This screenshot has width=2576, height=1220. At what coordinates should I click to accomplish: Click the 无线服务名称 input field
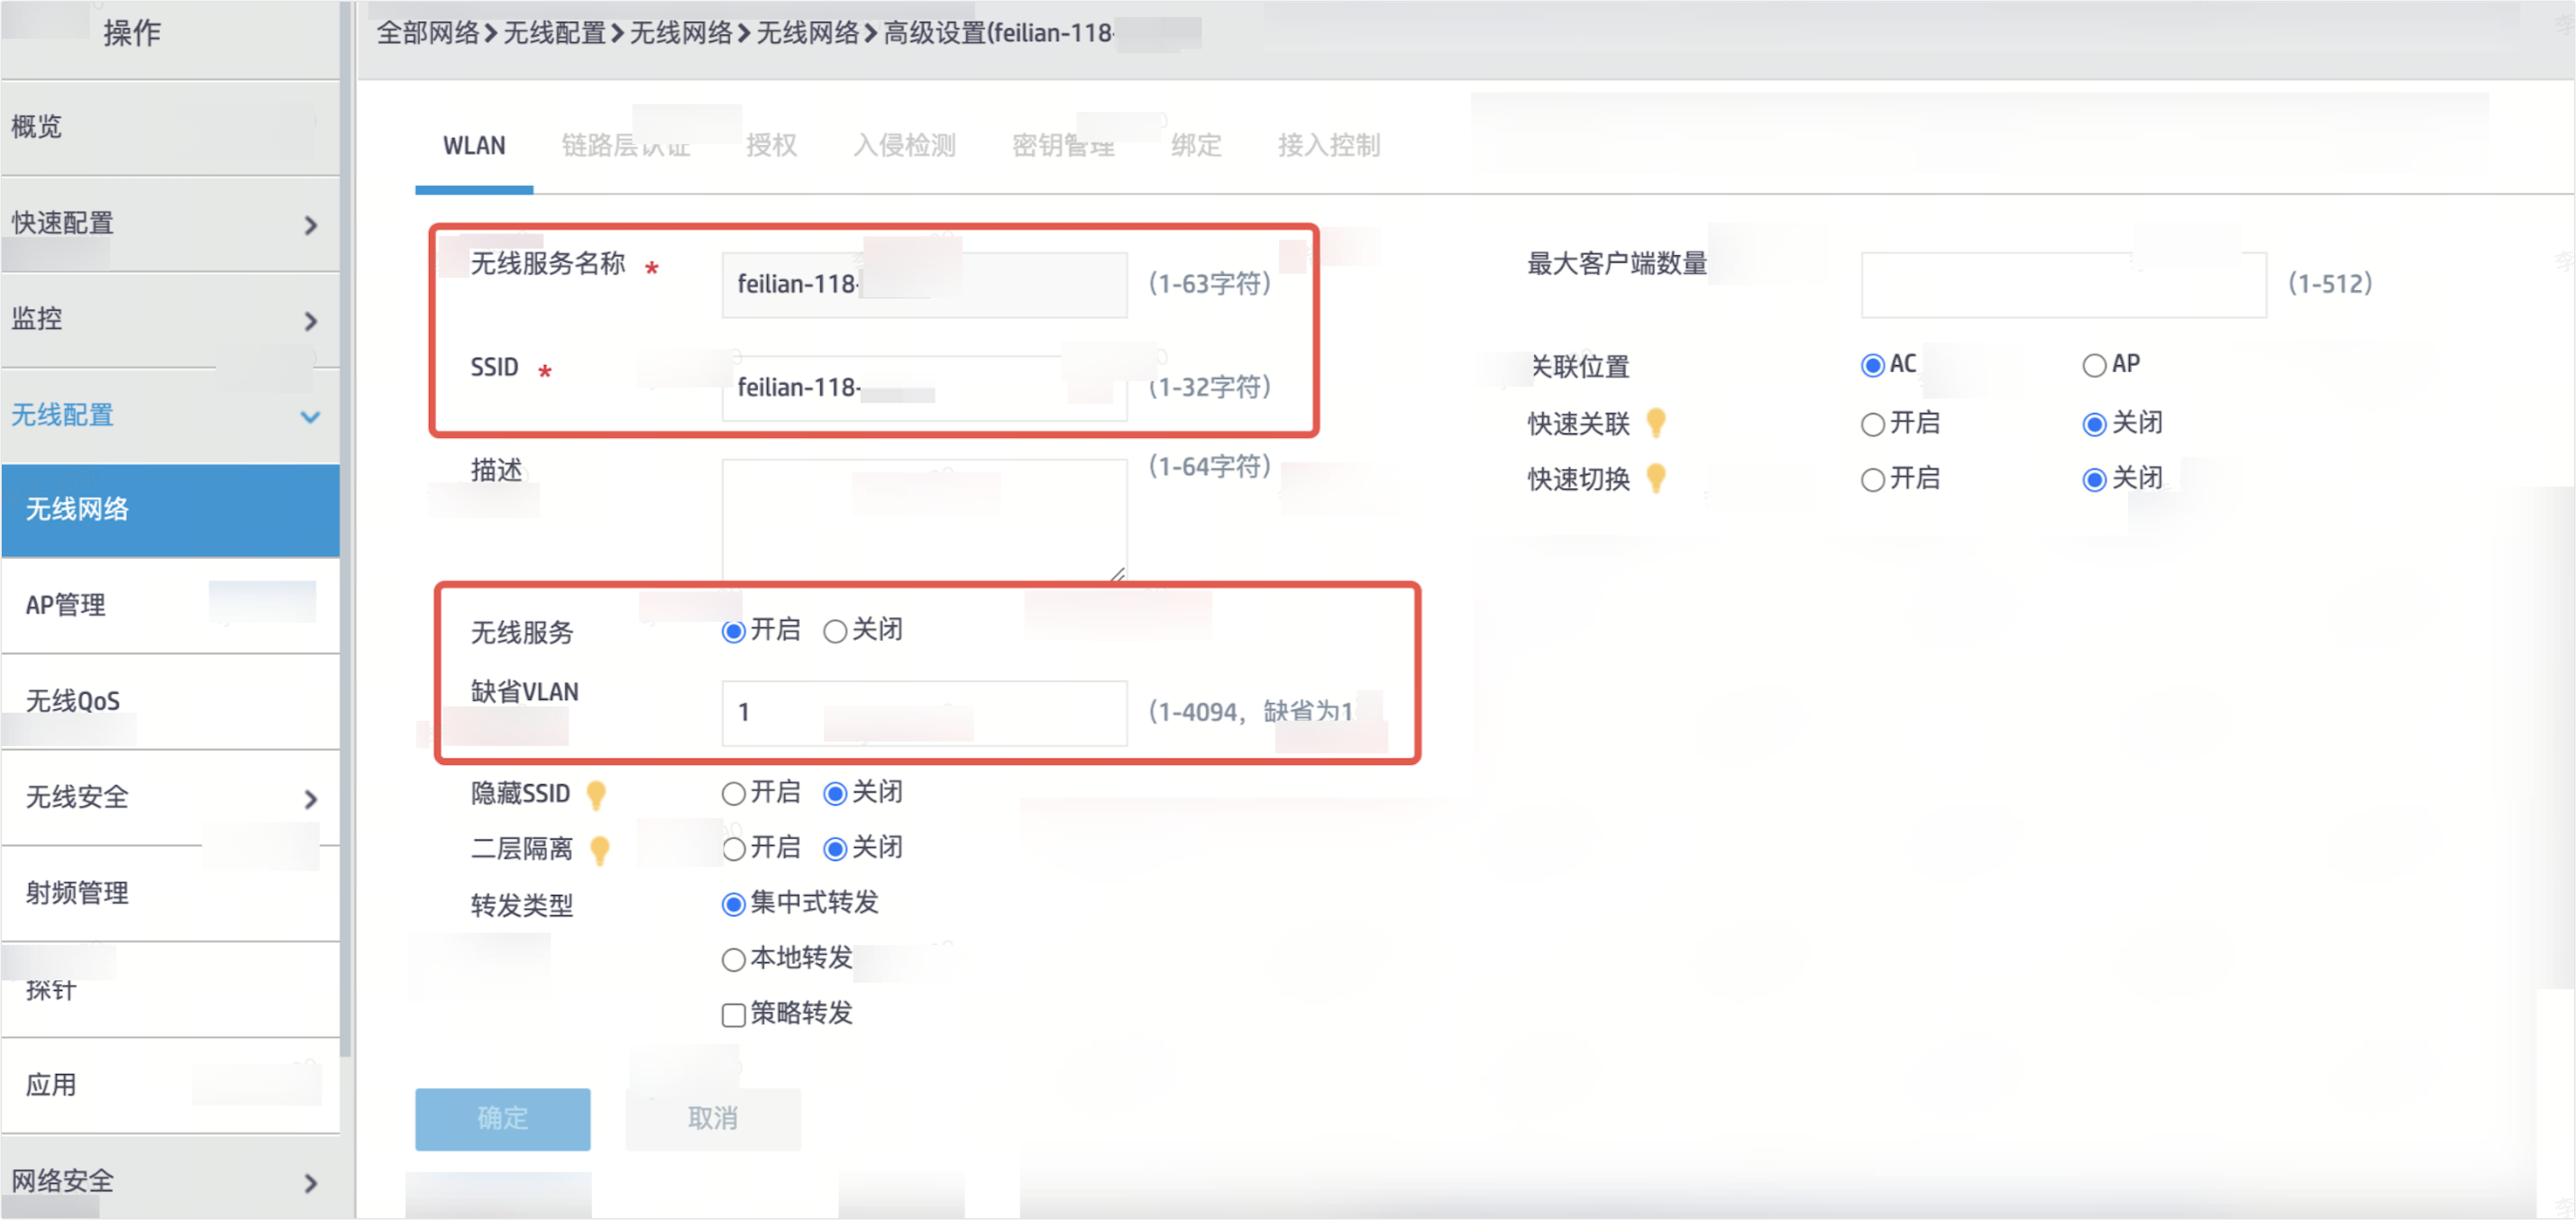click(x=924, y=285)
